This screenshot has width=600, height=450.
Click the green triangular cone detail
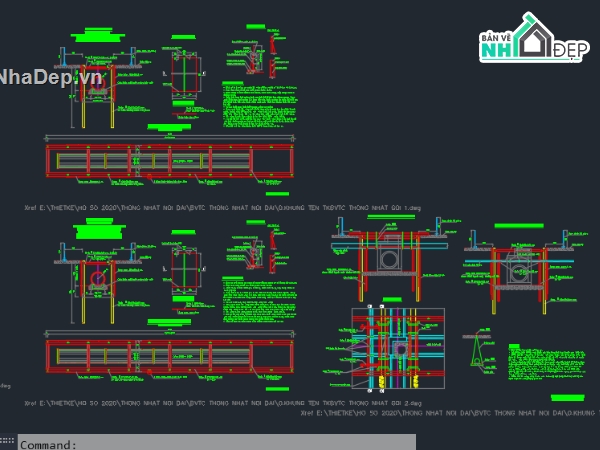(477, 349)
